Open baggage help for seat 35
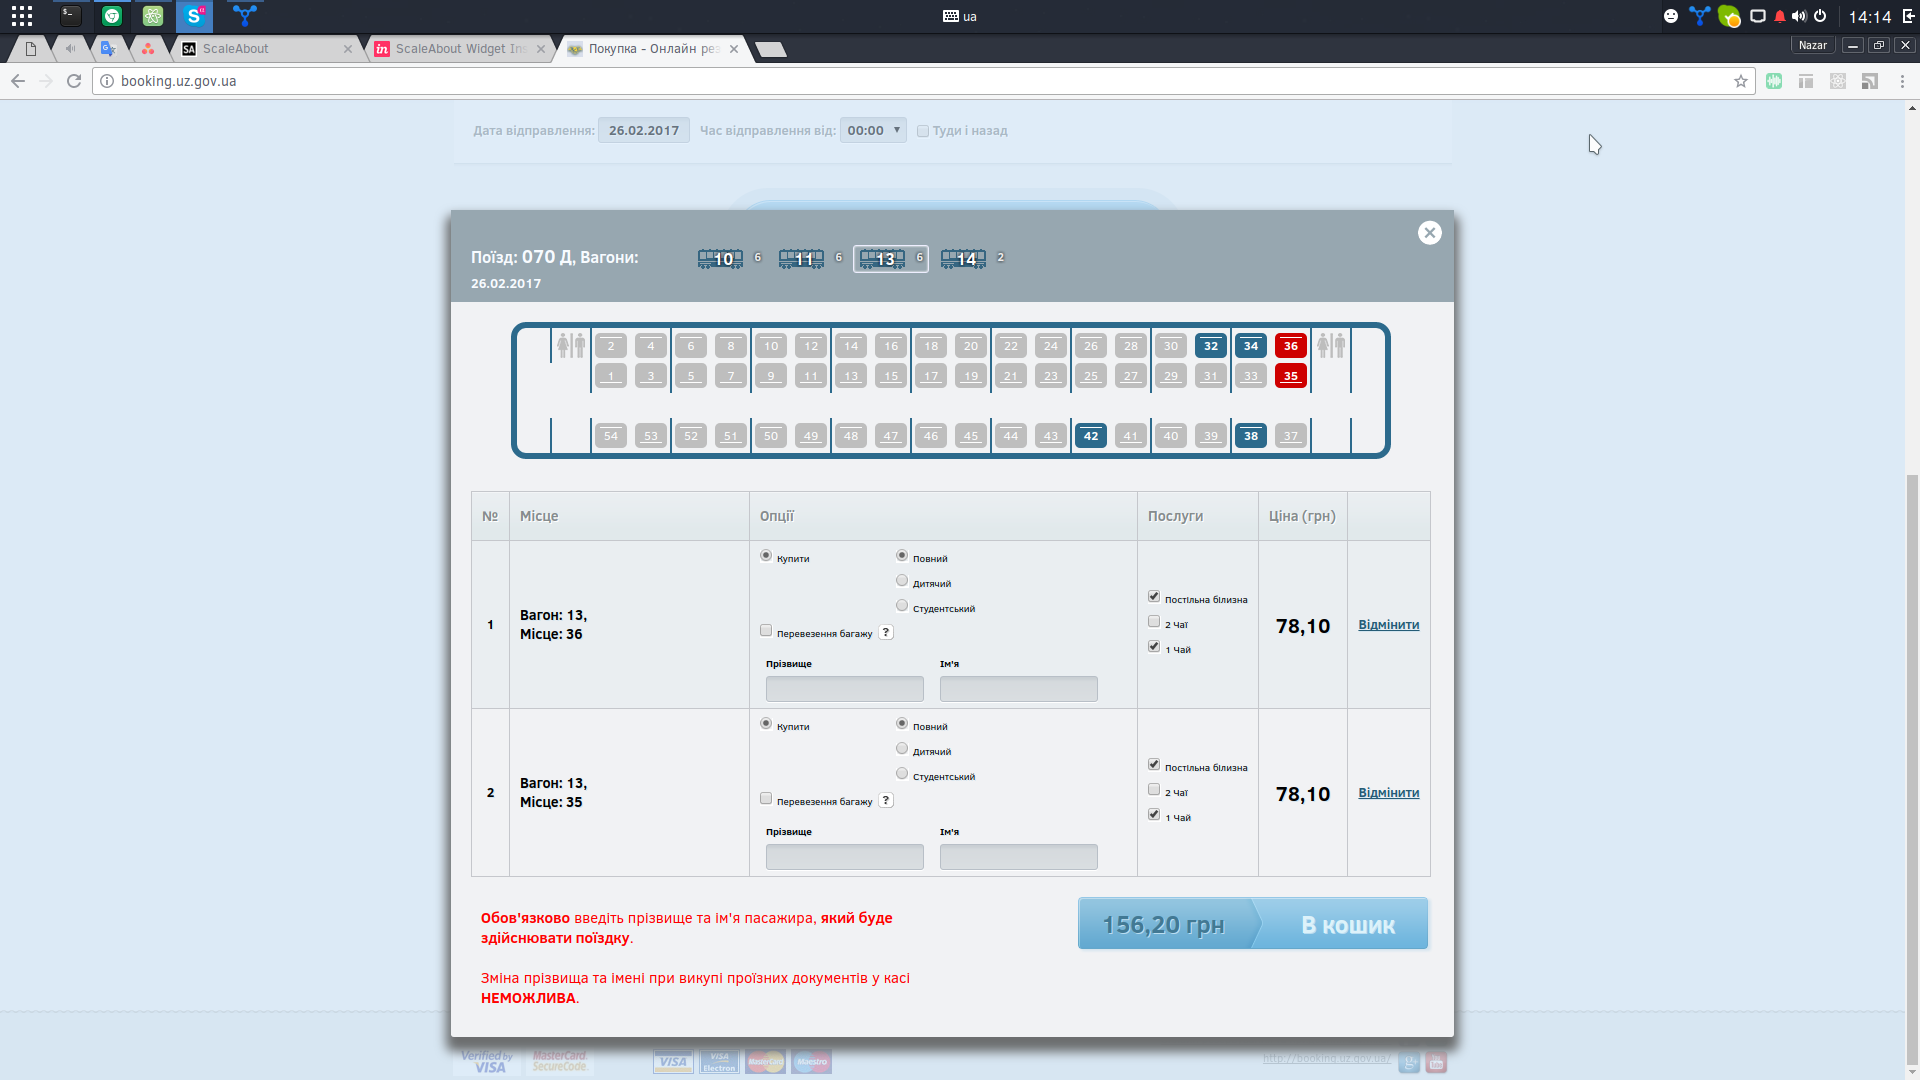 [x=886, y=801]
